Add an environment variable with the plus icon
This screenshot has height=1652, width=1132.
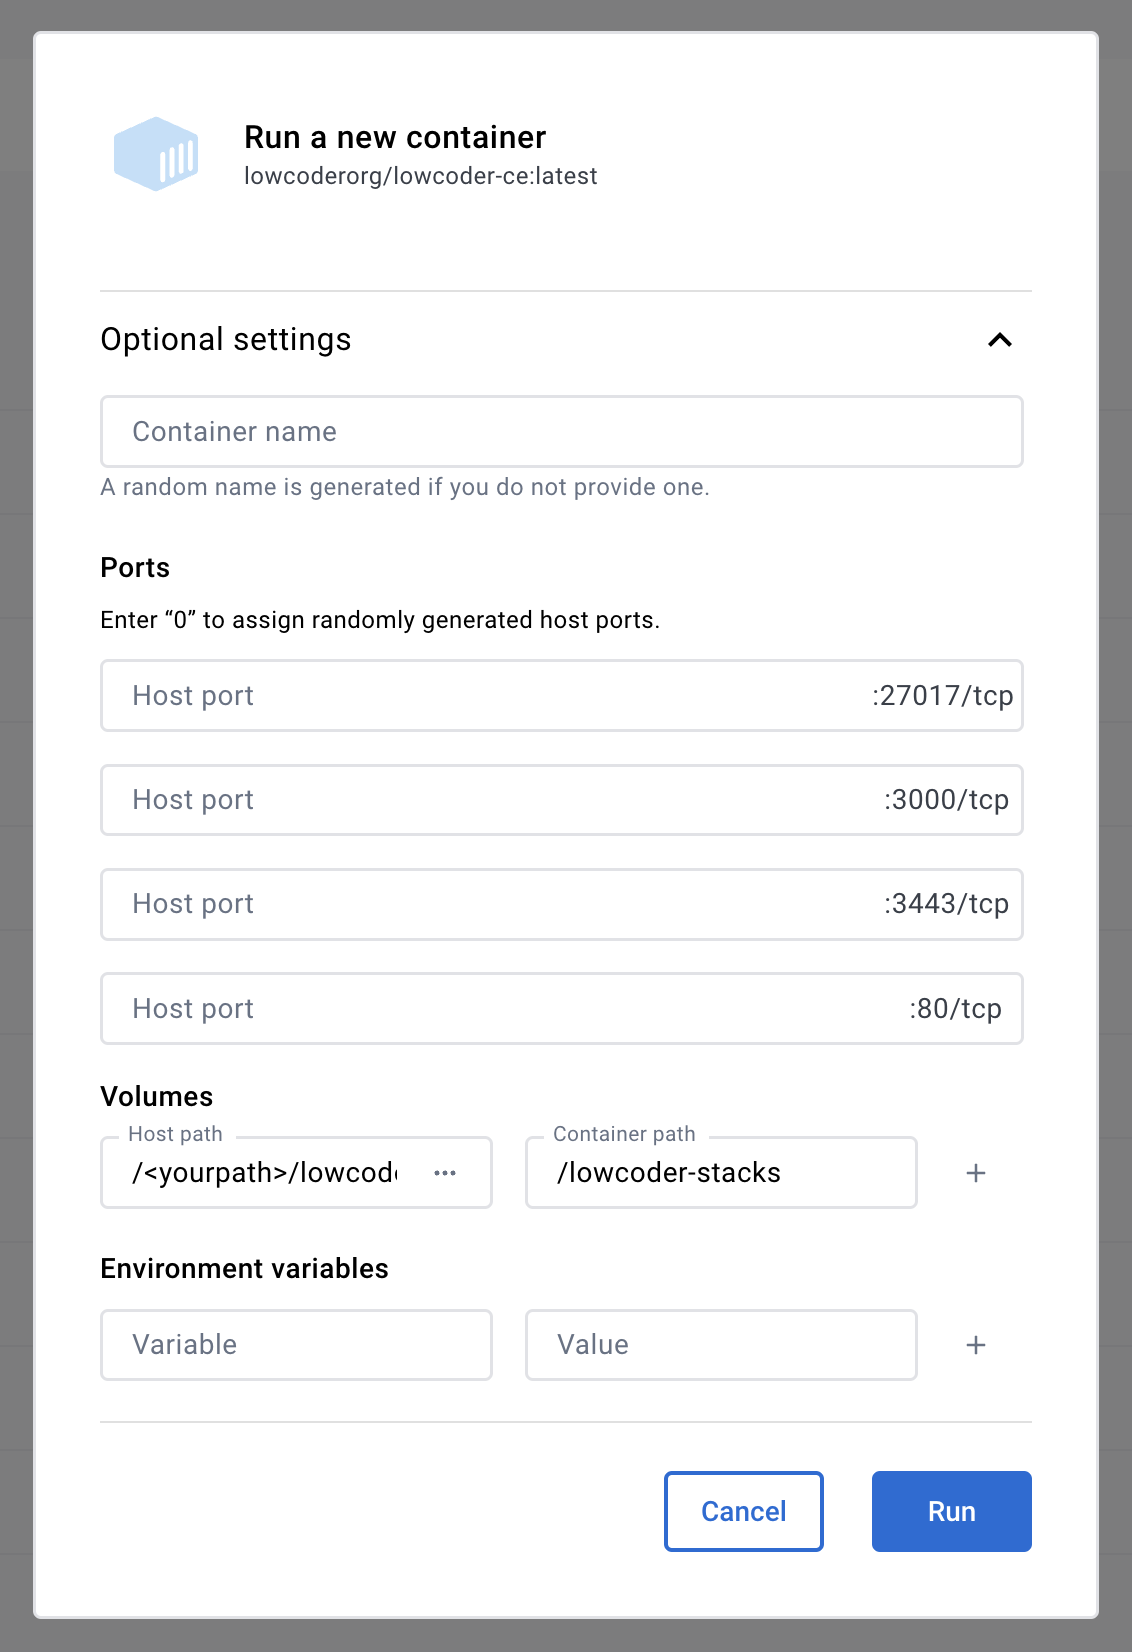(x=976, y=1345)
